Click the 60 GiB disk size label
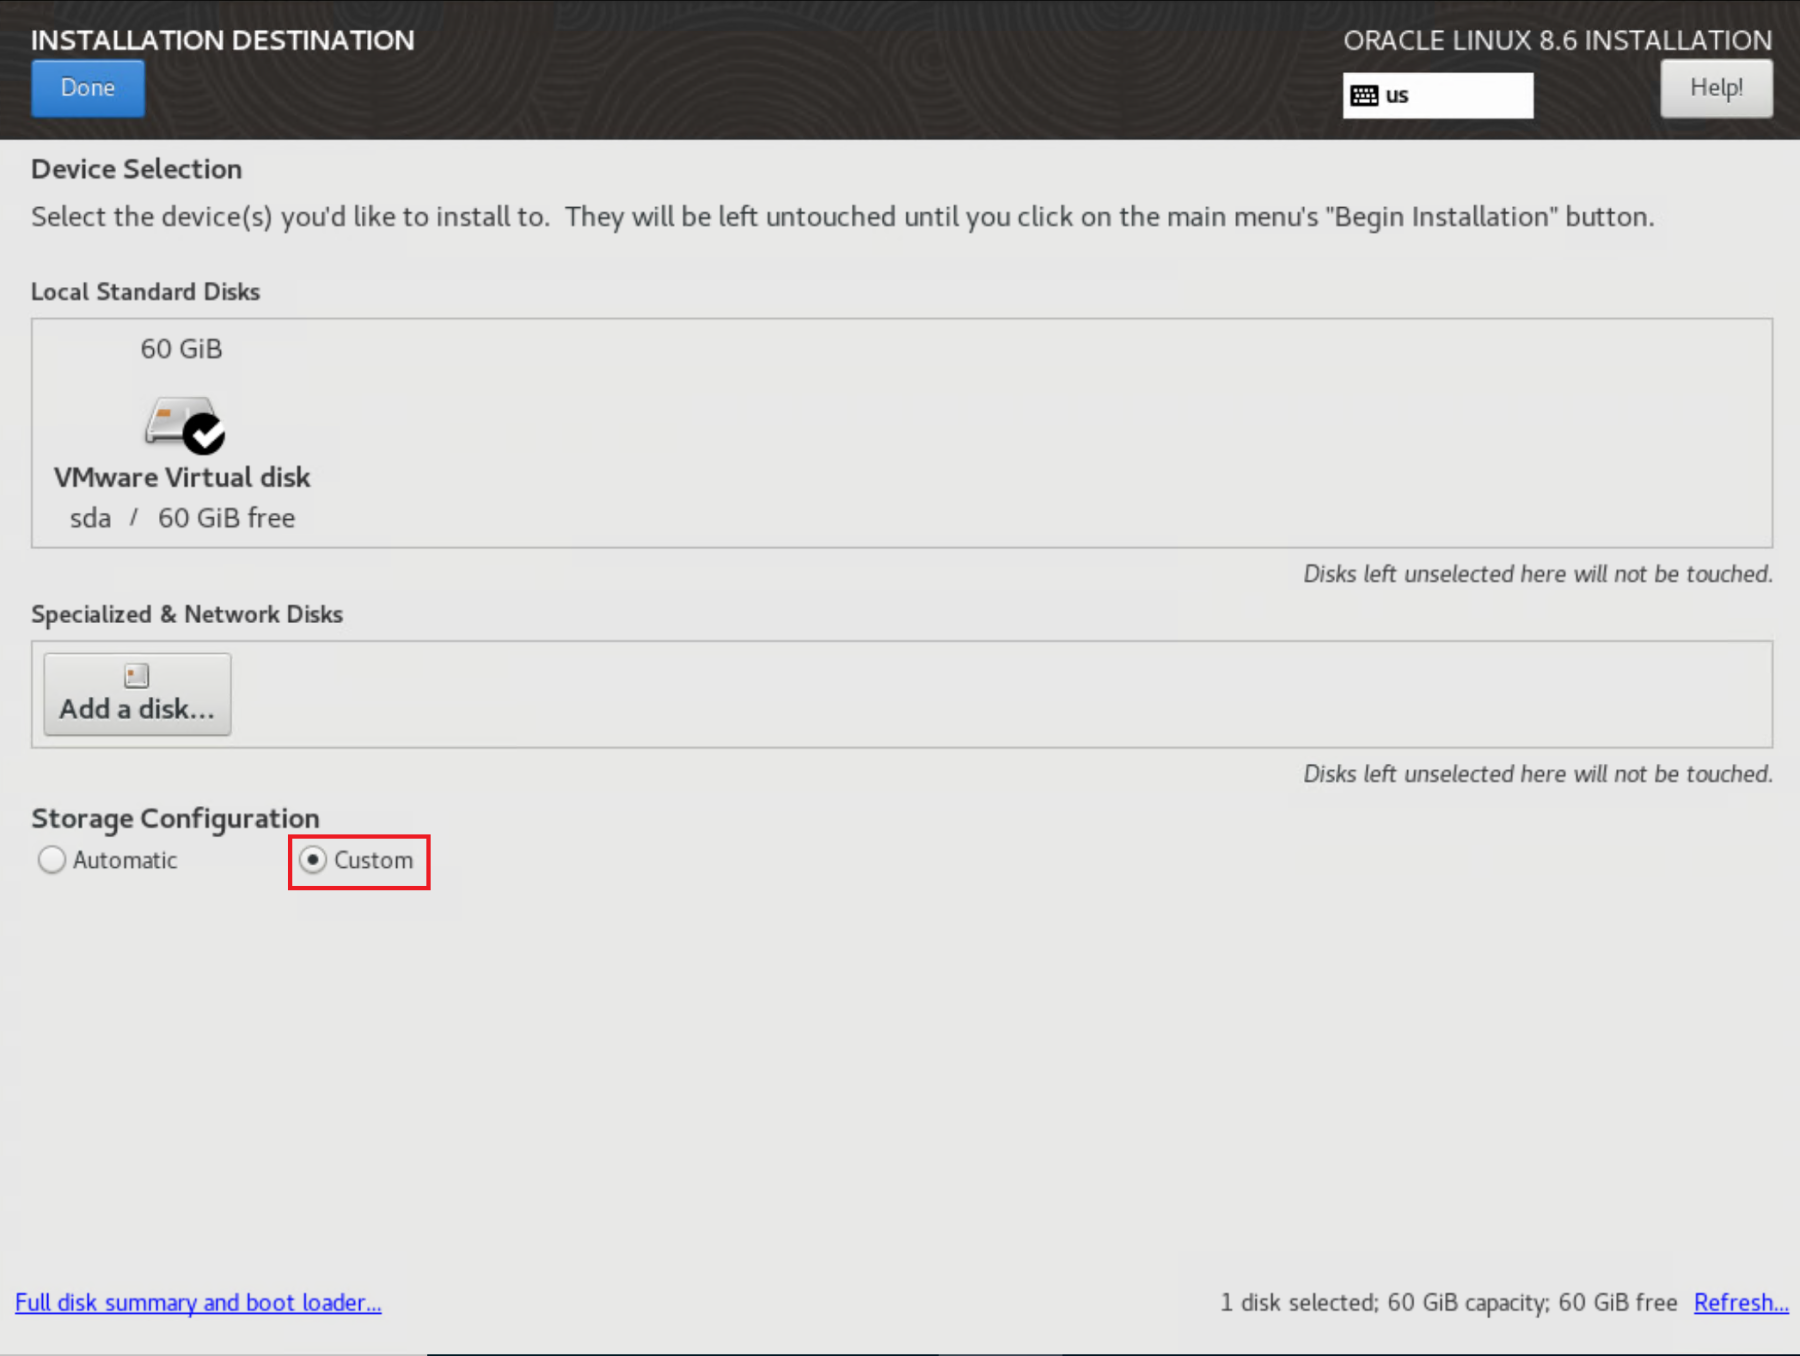Viewport: 1800px width, 1356px height. coord(181,349)
